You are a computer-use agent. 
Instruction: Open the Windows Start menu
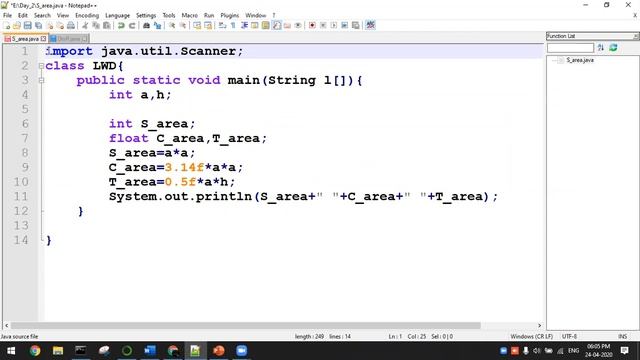pos(11,351)
